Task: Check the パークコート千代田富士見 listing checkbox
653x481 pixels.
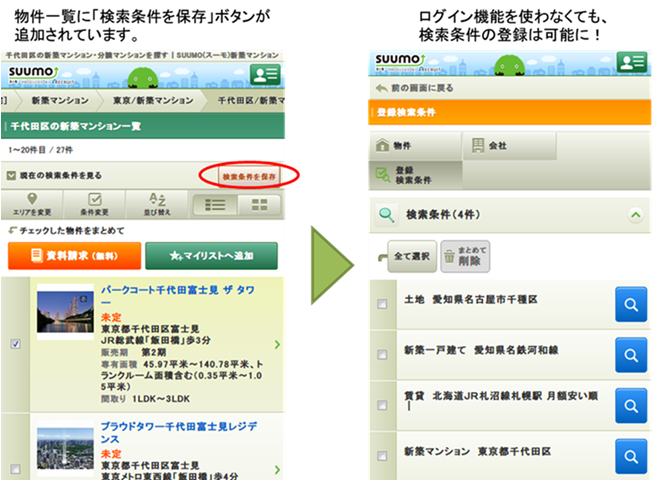Action: pyautogui.click(x=14, y=344)
